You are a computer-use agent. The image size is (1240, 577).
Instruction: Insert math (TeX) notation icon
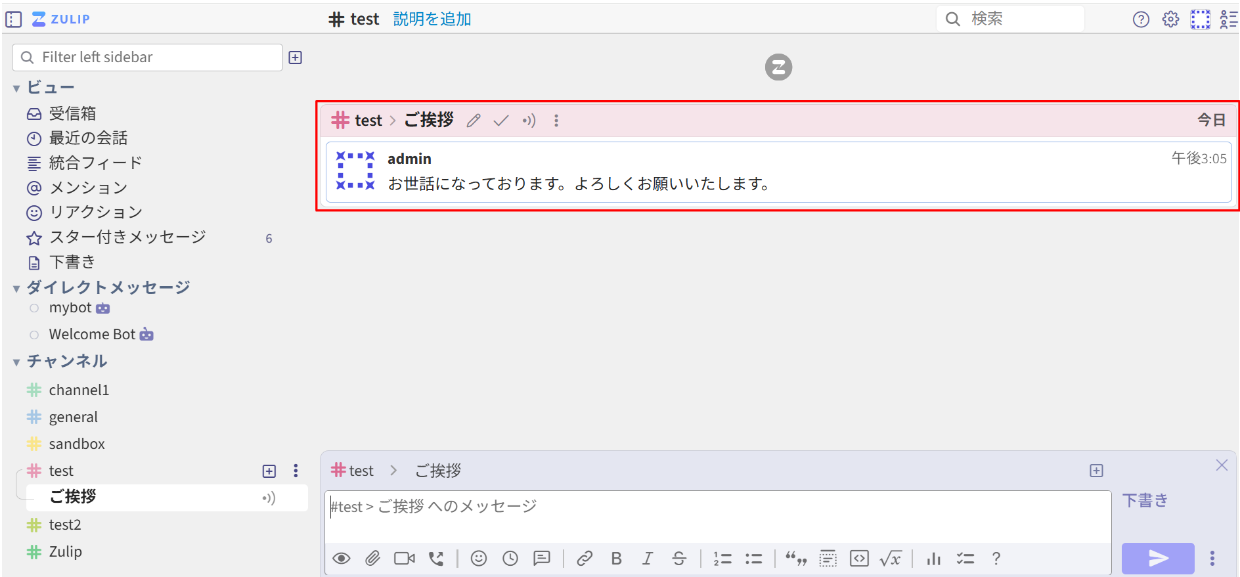click(891, 558)
